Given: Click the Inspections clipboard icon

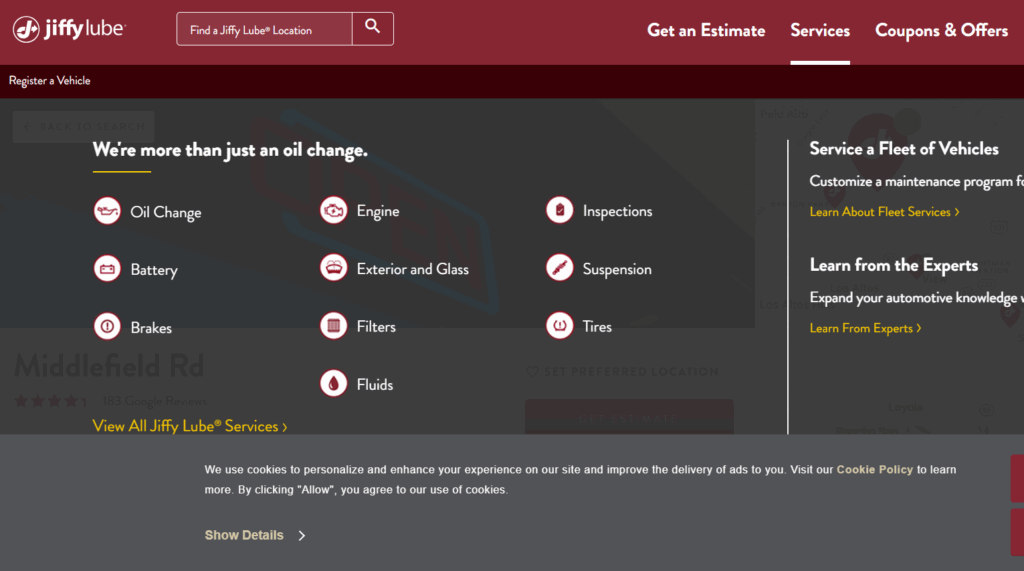Looking at the screenshot, I should (x=560, y=210).
